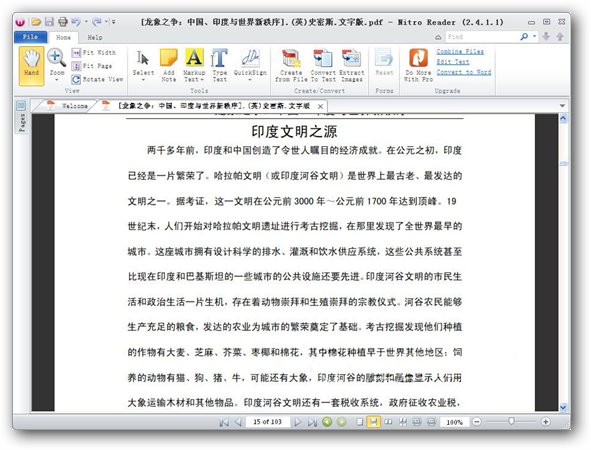Open the Pages side panel
Screen dimensions: 591x450
point(21,116)
